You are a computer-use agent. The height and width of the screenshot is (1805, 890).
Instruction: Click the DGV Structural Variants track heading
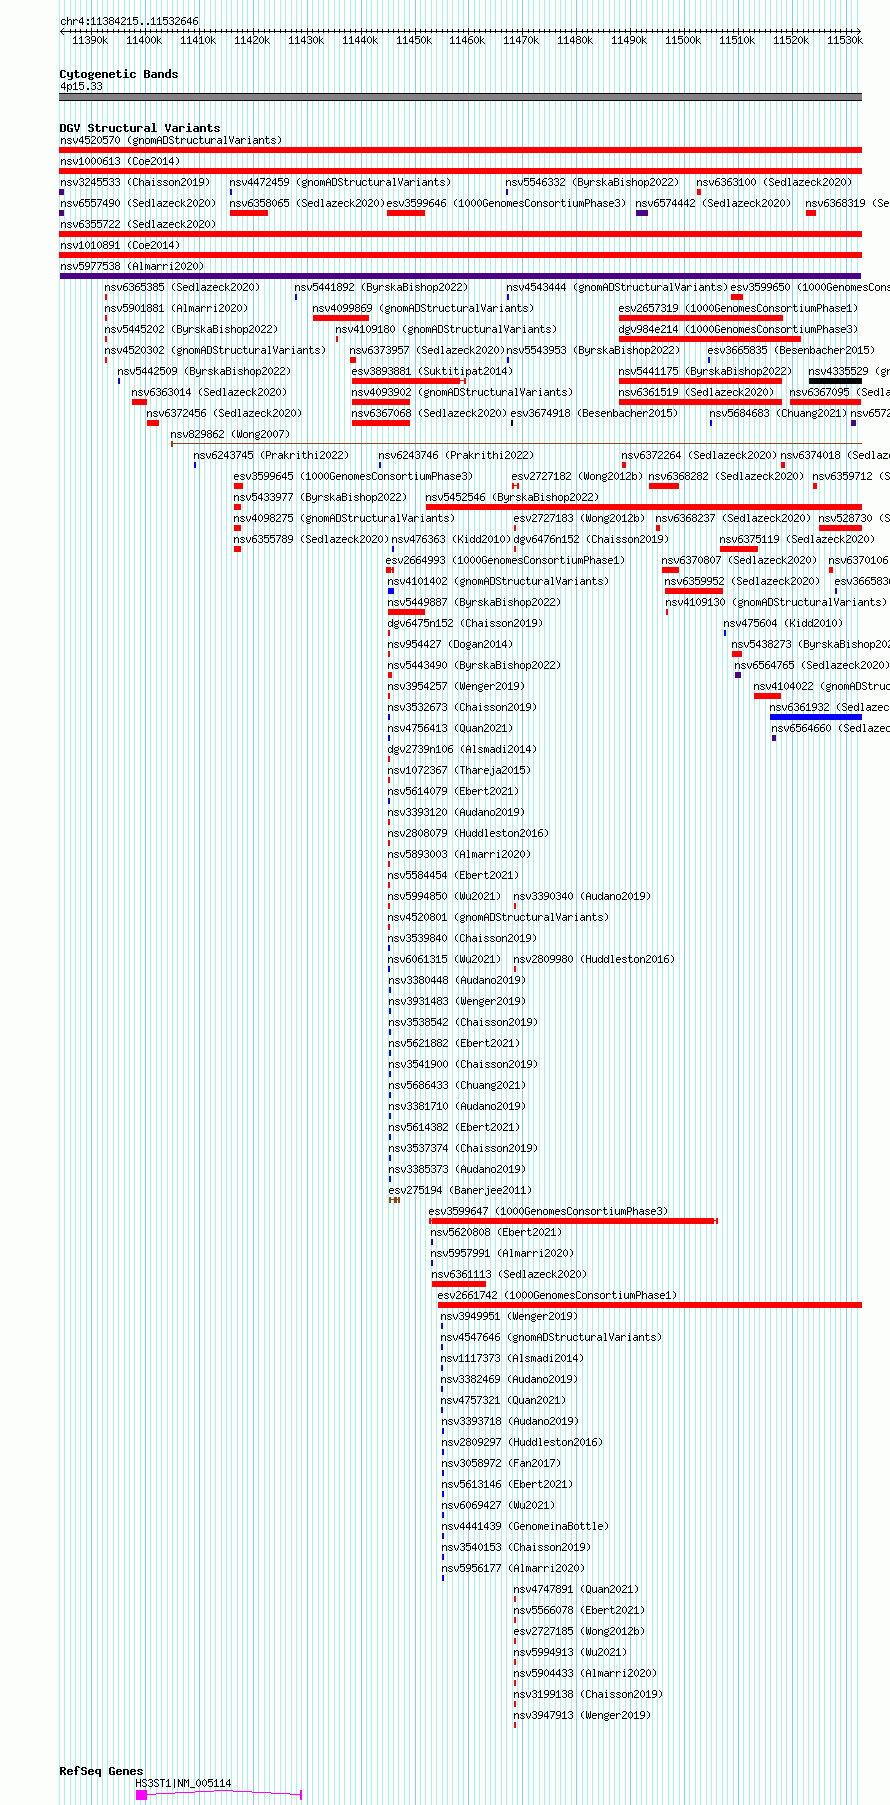[140, 128]
